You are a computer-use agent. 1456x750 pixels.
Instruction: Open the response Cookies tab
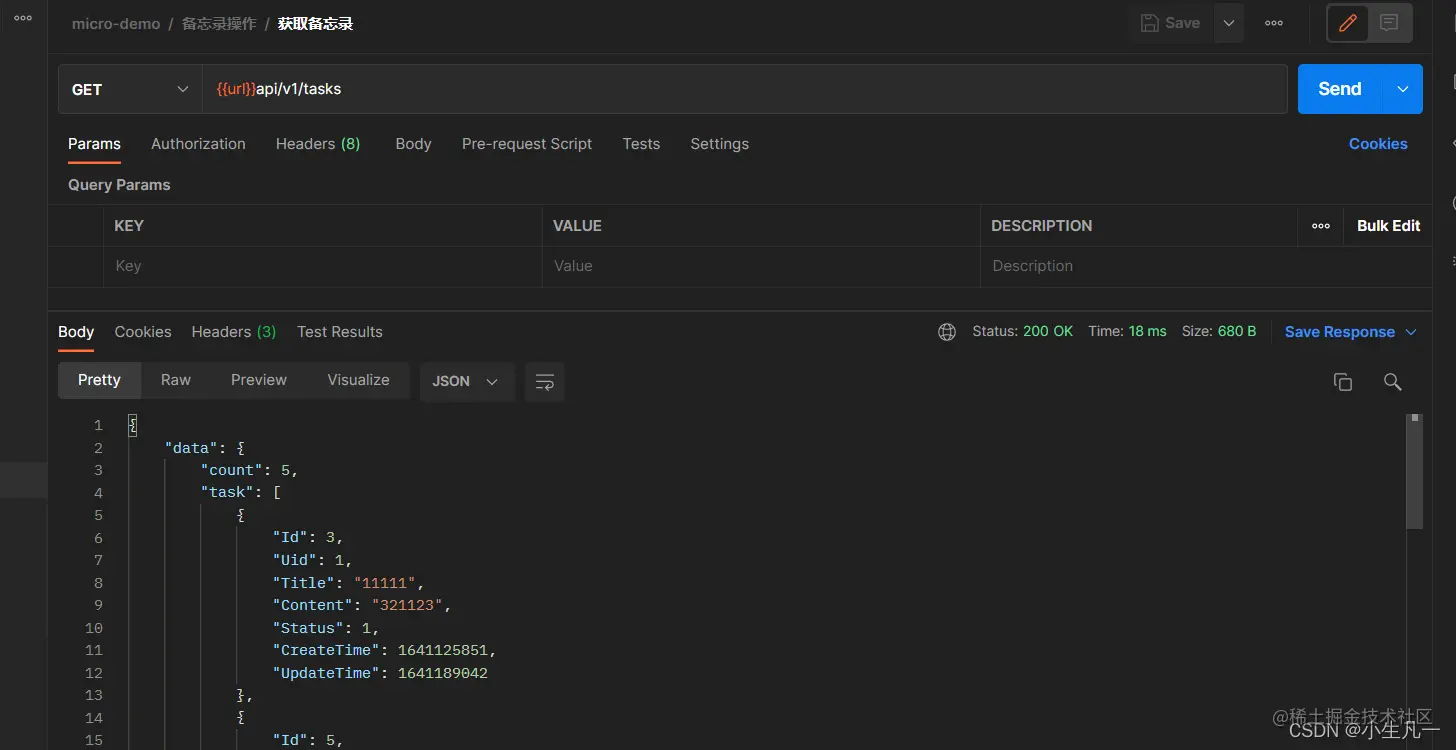(143, 332)
